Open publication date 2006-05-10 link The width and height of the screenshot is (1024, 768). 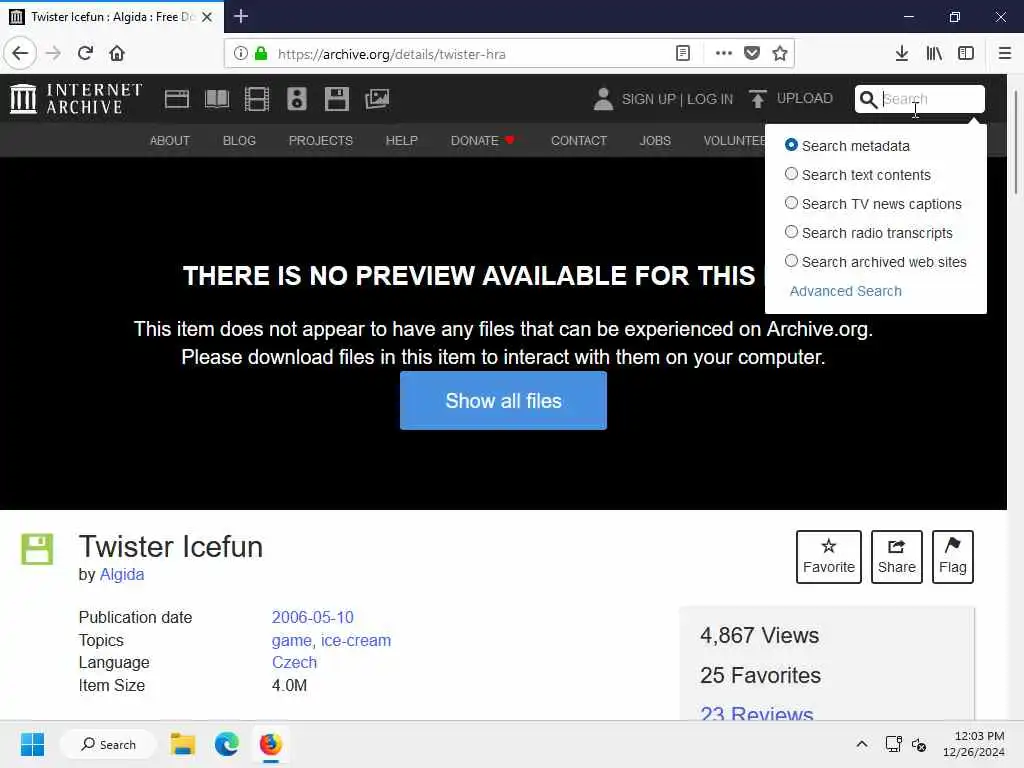pyautogui.click(x=312, y=617)
